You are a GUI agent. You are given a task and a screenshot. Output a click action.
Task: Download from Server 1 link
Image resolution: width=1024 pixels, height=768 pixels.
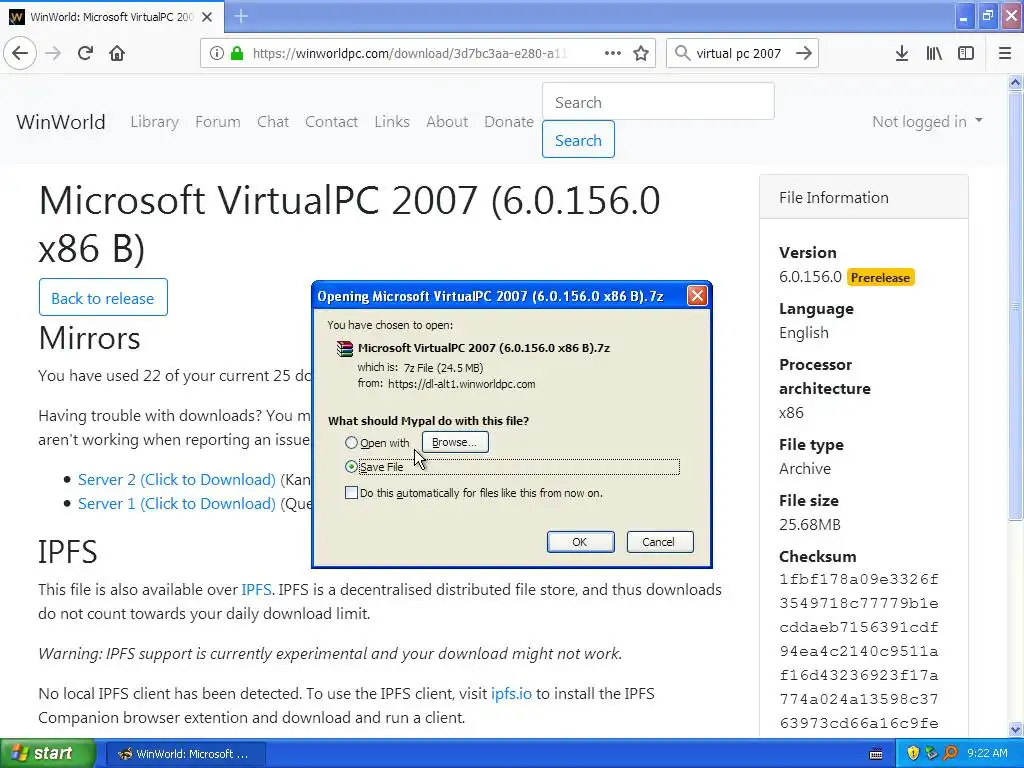click(x=176, y=504)
